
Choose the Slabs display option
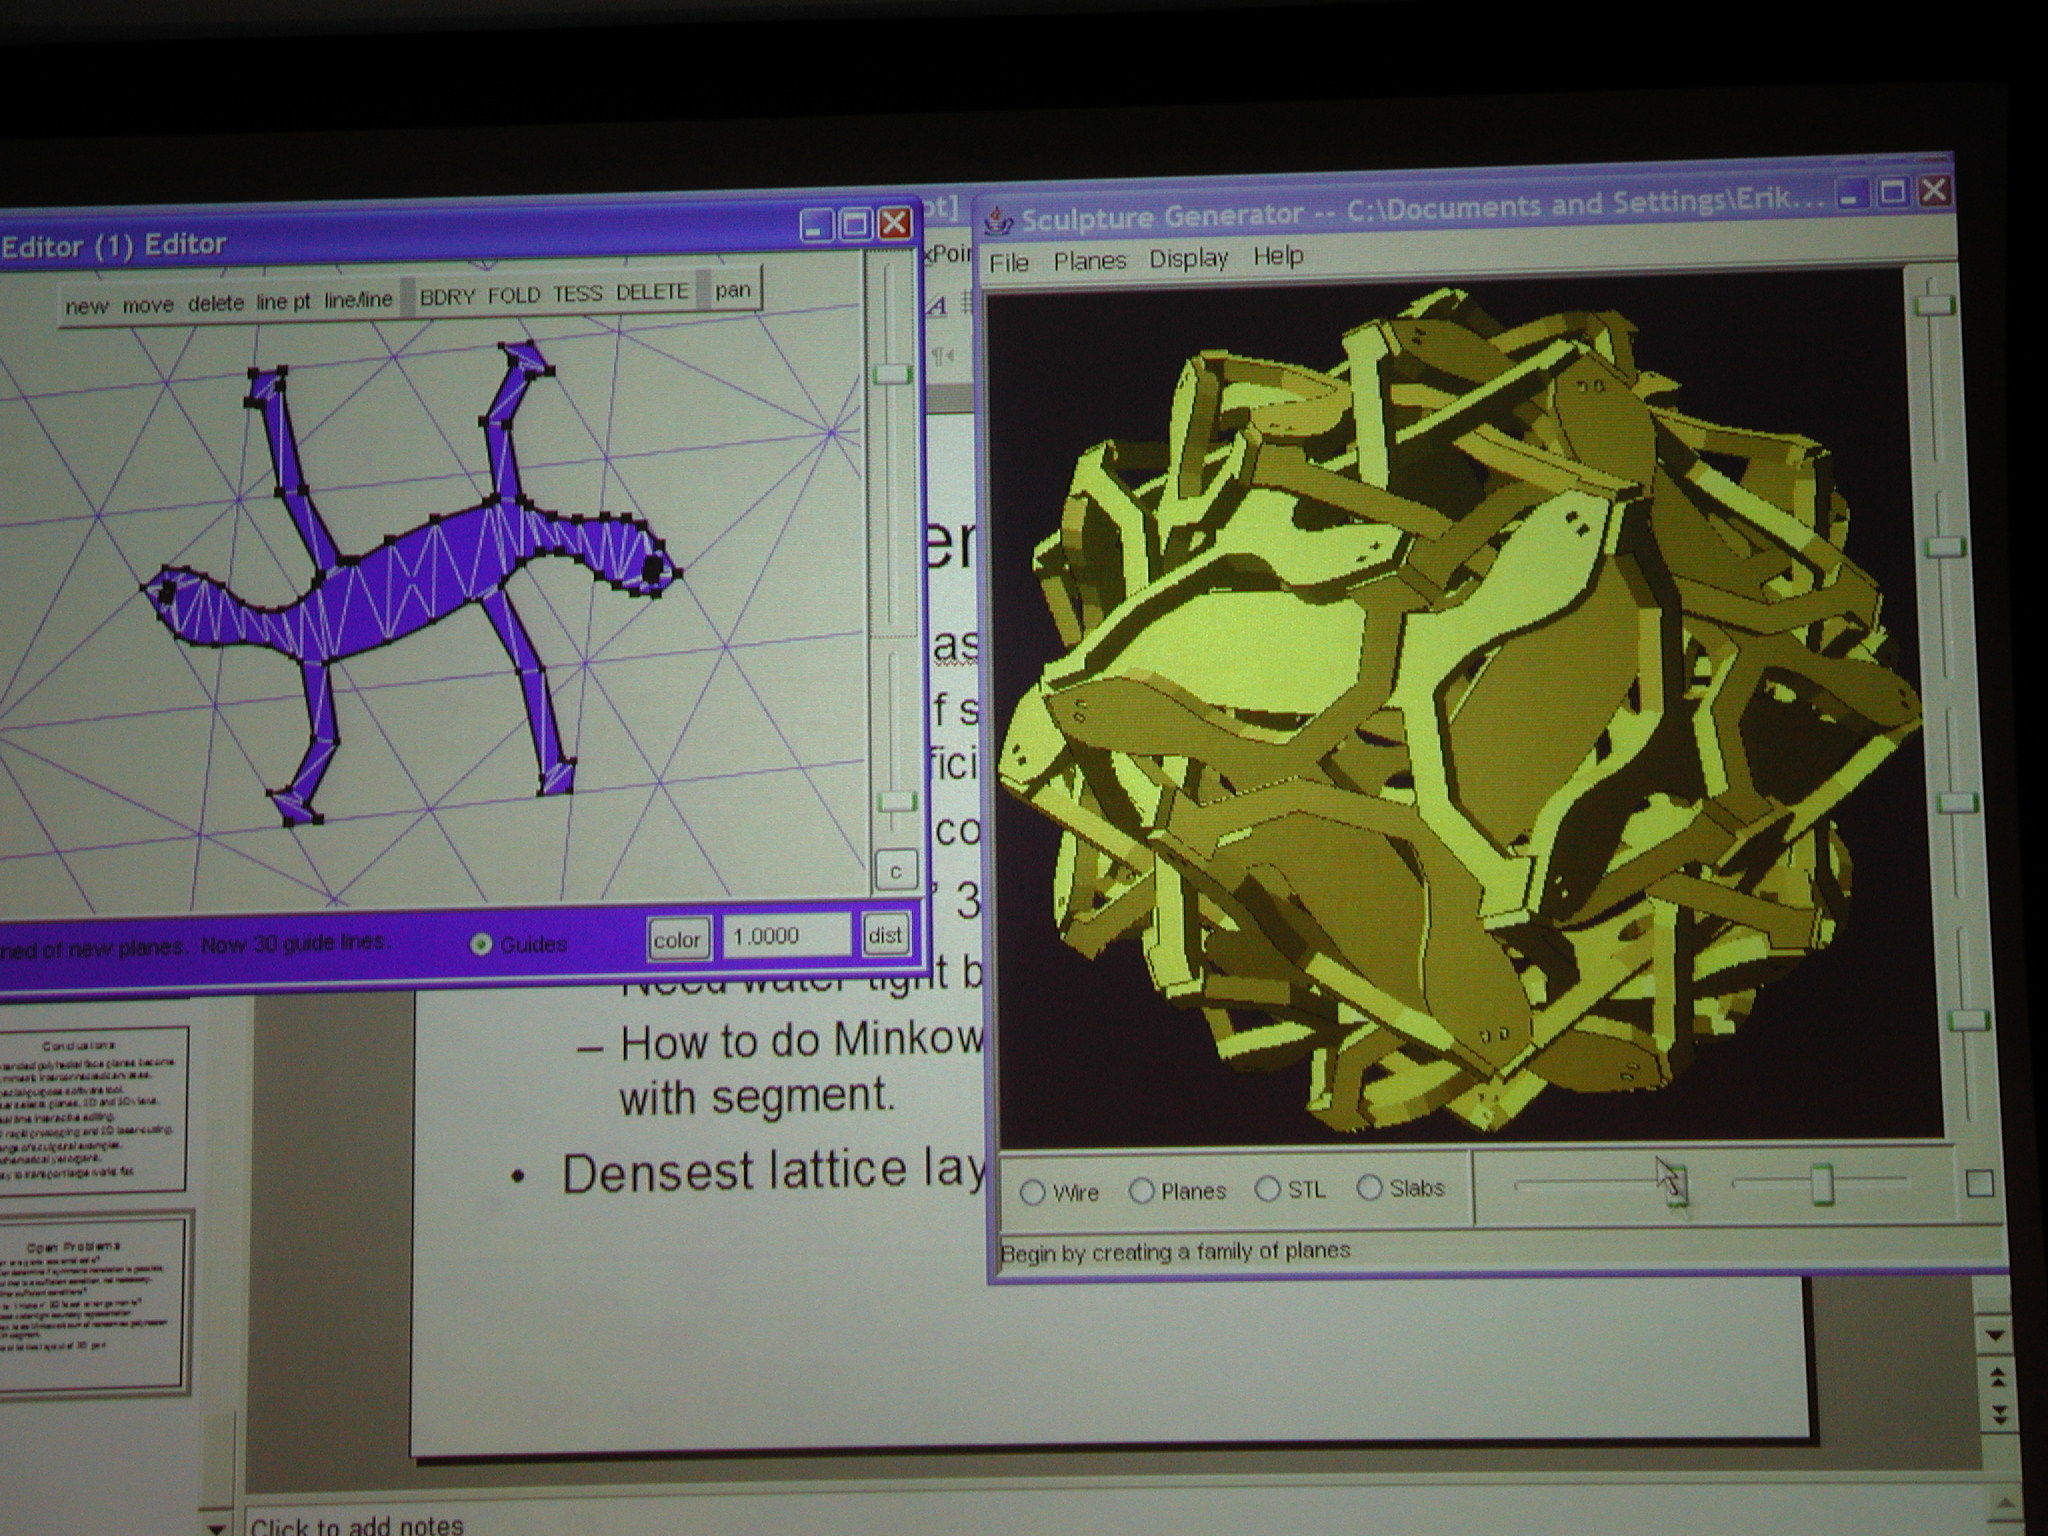point(1369,1188)
